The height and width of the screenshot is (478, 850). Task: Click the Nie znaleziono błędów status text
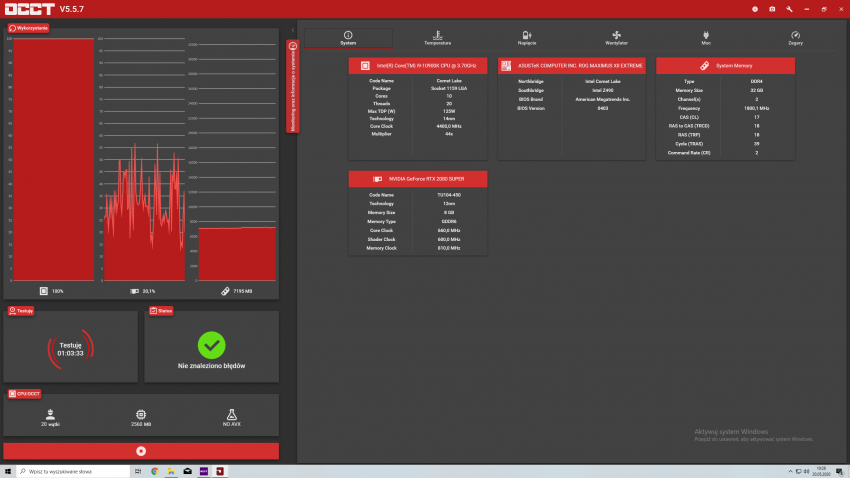click(211, 366)
